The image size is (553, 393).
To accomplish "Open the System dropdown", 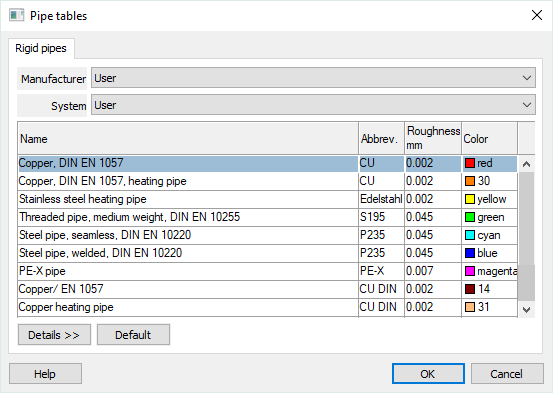I will tap(313, 105).
